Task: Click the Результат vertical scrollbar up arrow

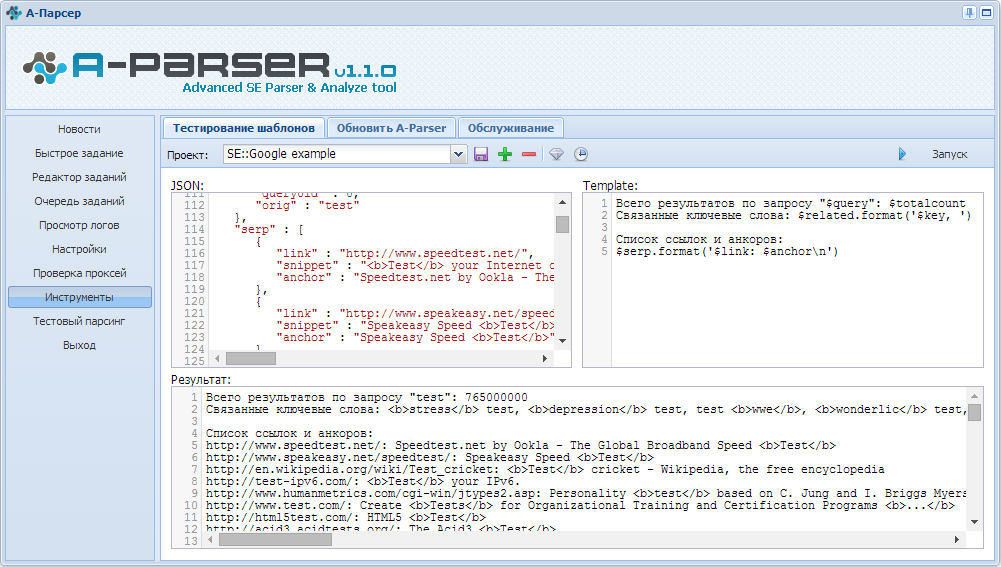Action: [x=974, y=397]
